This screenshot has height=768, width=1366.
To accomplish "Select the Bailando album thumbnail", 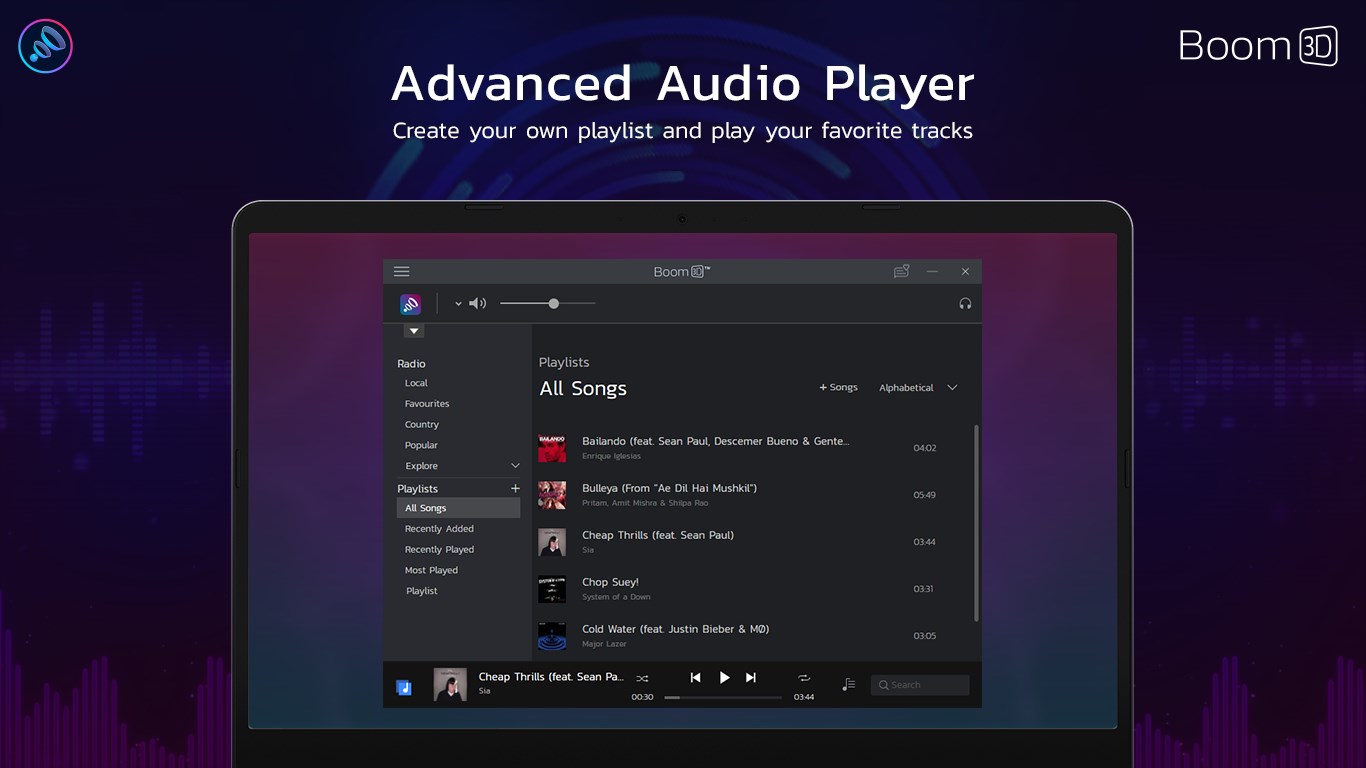I will coord(552,448).
